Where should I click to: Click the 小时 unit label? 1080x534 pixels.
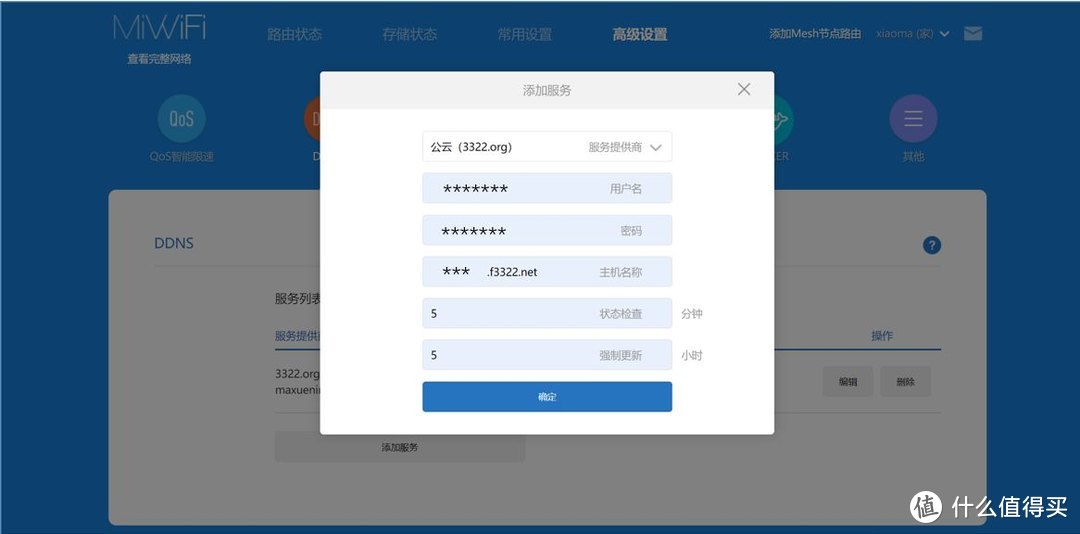pos(692,356)
